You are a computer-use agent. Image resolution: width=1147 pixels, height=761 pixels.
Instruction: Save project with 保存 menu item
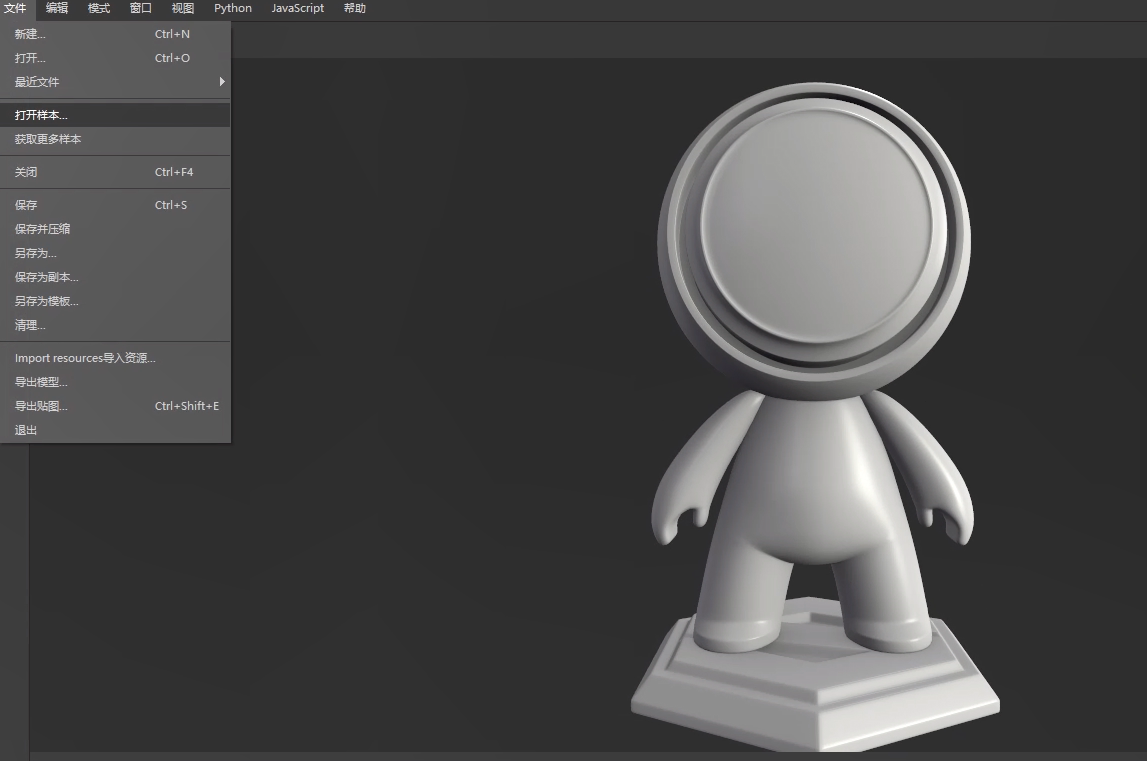26,205
